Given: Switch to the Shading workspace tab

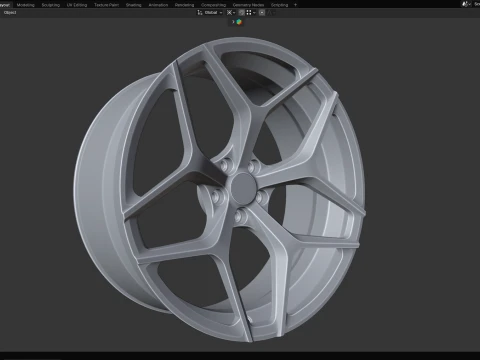Looking at the screenshot, I should [133, 5].
